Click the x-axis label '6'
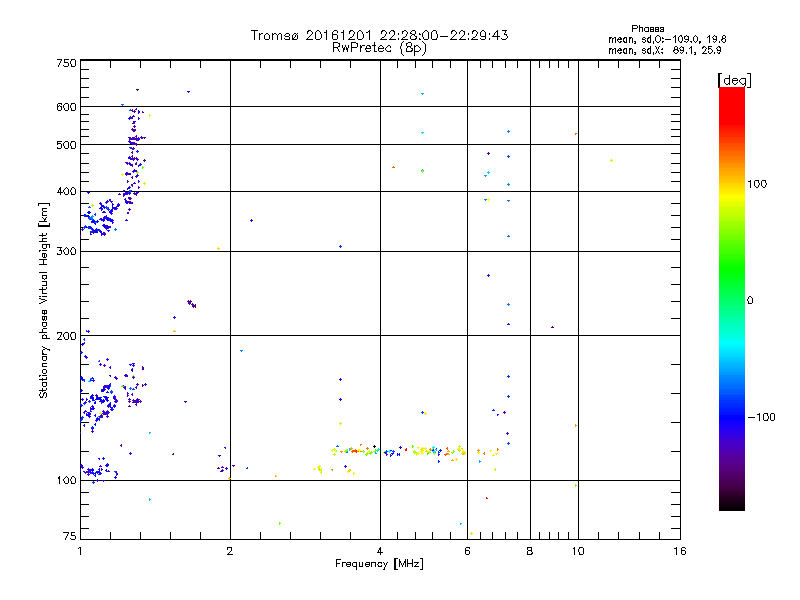Viewport: 800px width, 600px height. point(467,551)
